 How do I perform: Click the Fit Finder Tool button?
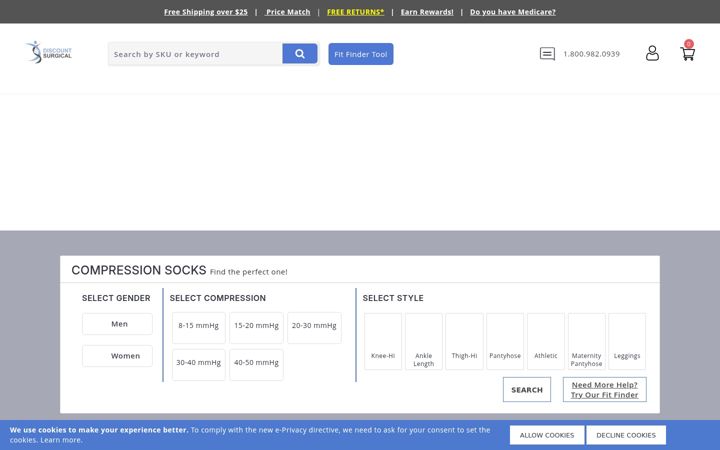coord(361,54)
